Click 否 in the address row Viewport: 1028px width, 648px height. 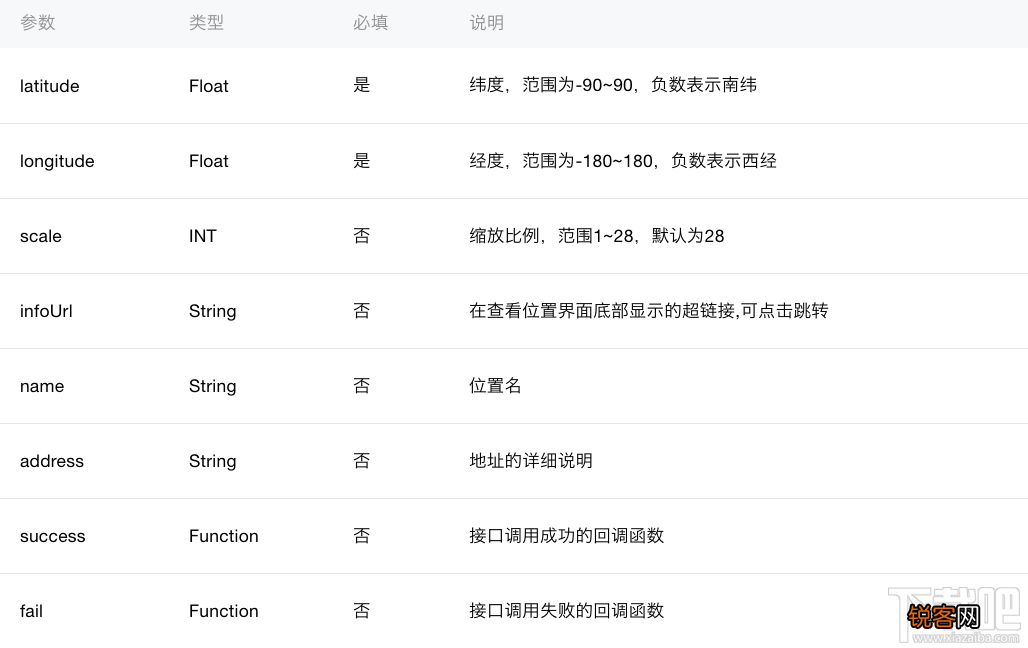(x=362, y=460)
